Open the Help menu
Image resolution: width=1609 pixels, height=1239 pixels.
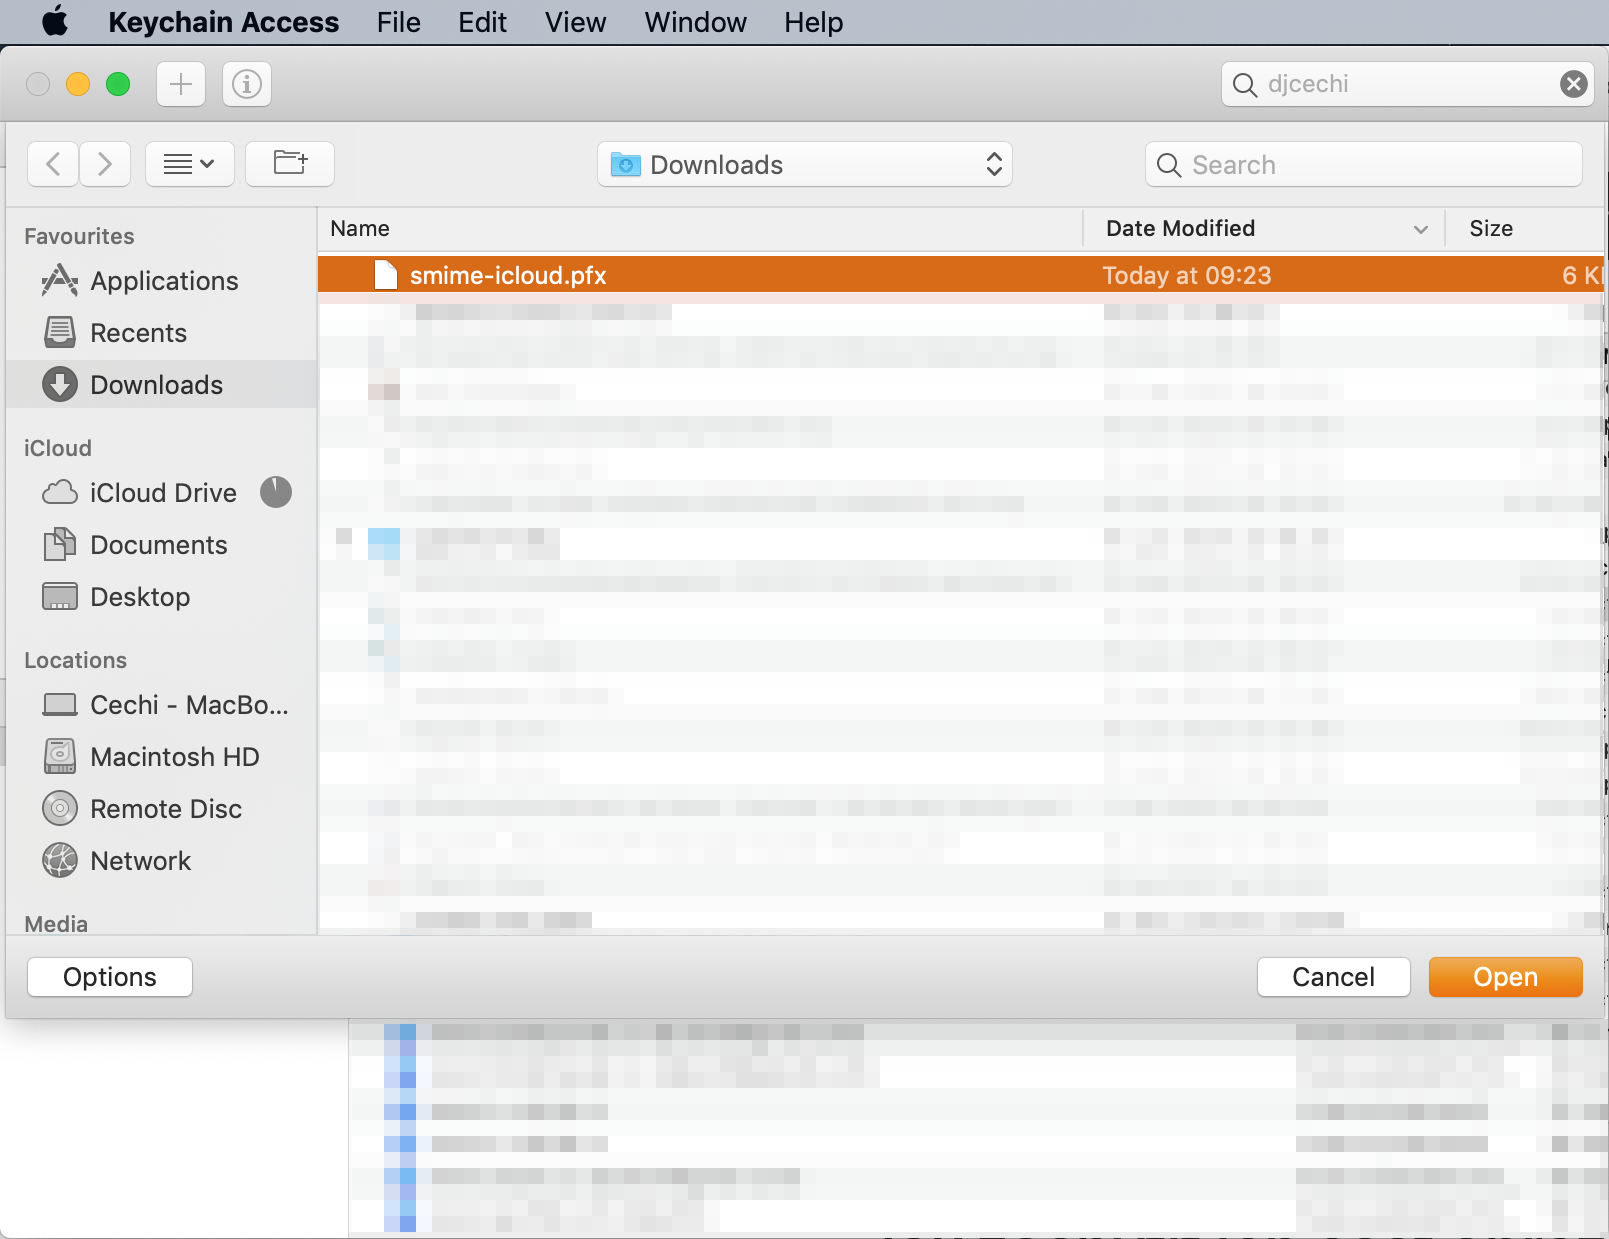point(813,22)
